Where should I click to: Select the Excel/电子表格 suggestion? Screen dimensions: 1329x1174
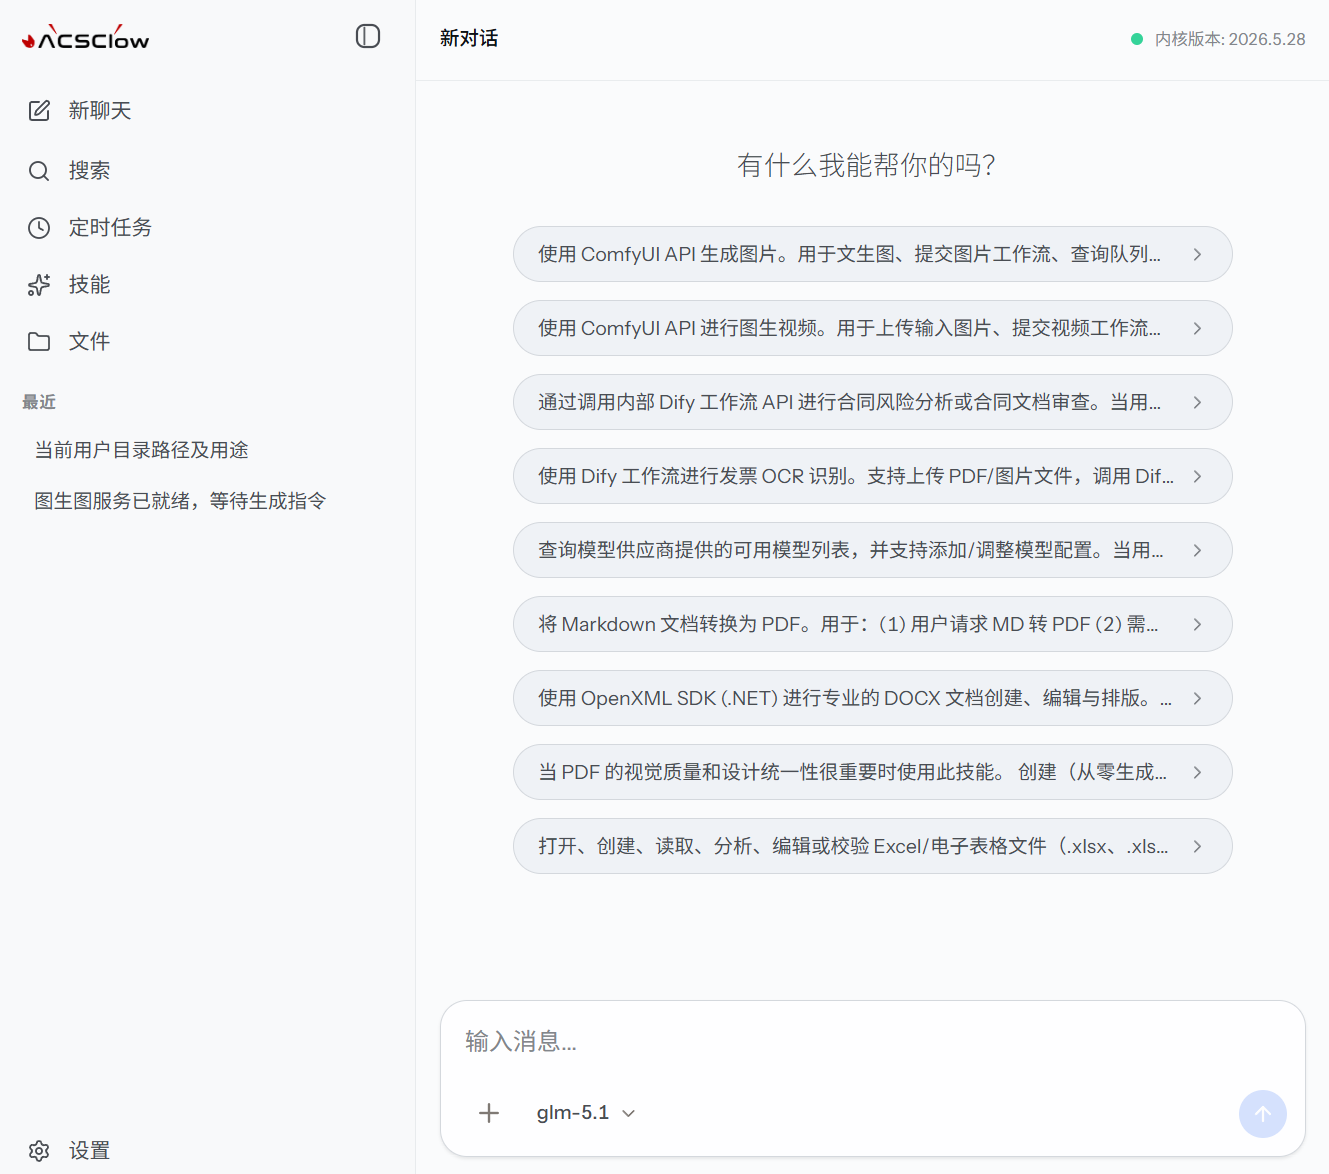(873, 846)
